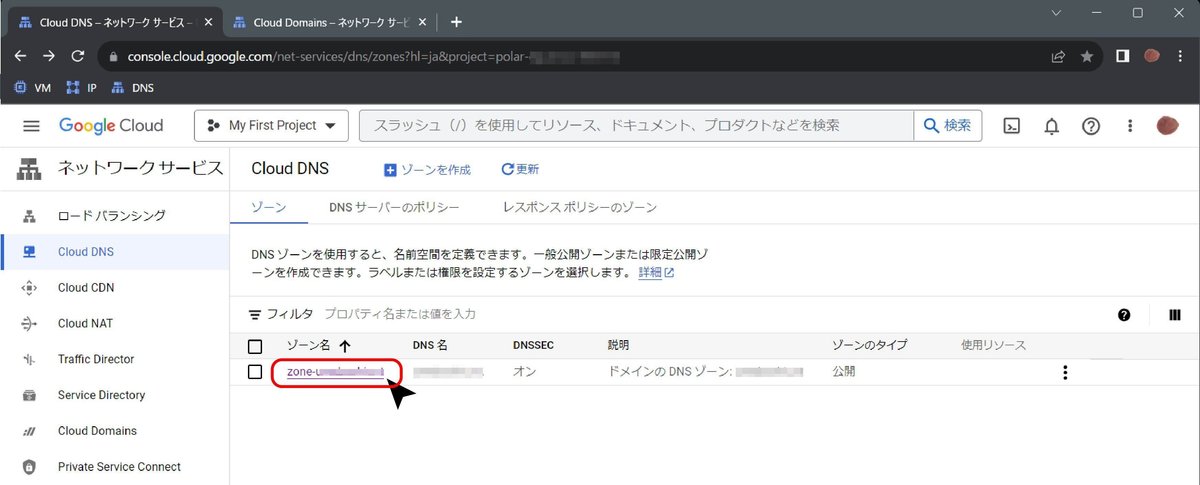Open the main navigation hamburger menu
This screenshot has width=1200, height=485.
click(31, 126)
